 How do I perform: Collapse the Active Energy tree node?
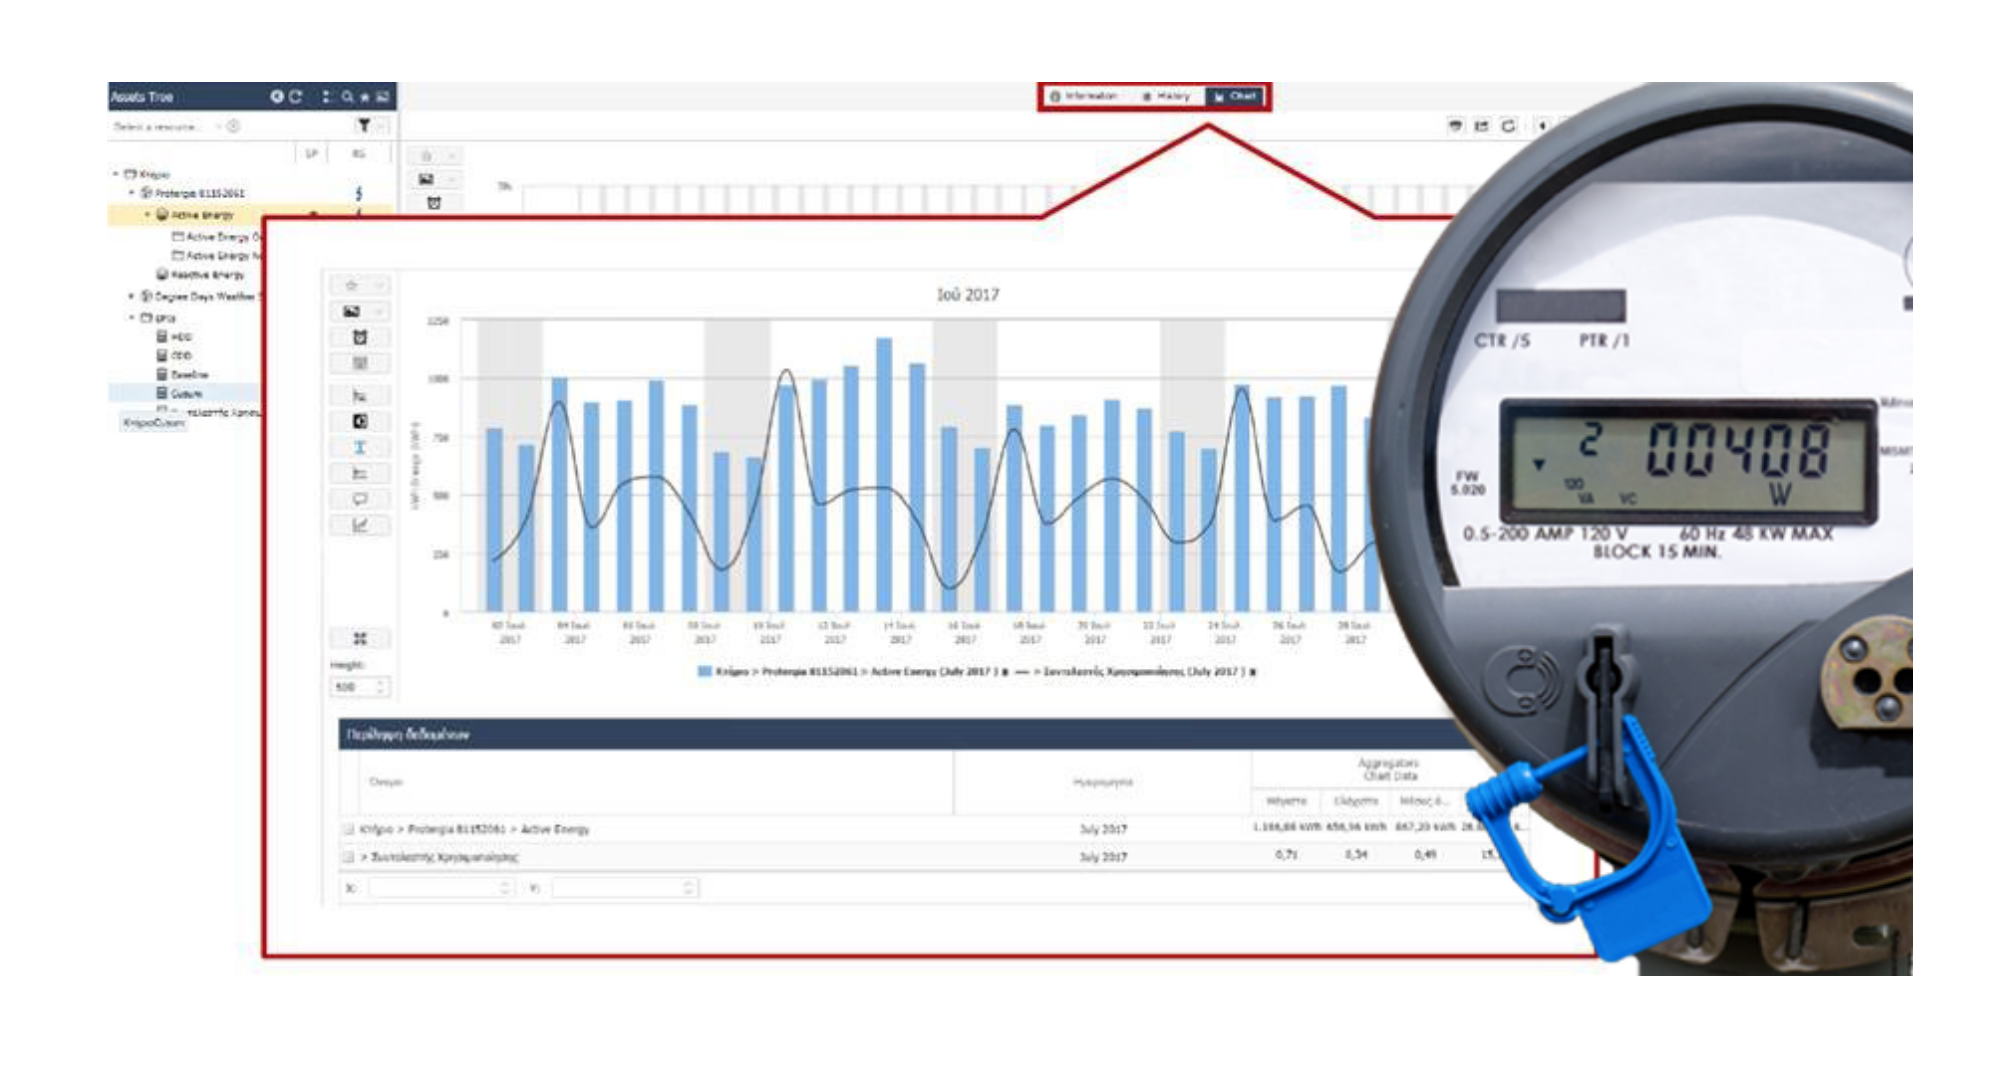[147, 215]
